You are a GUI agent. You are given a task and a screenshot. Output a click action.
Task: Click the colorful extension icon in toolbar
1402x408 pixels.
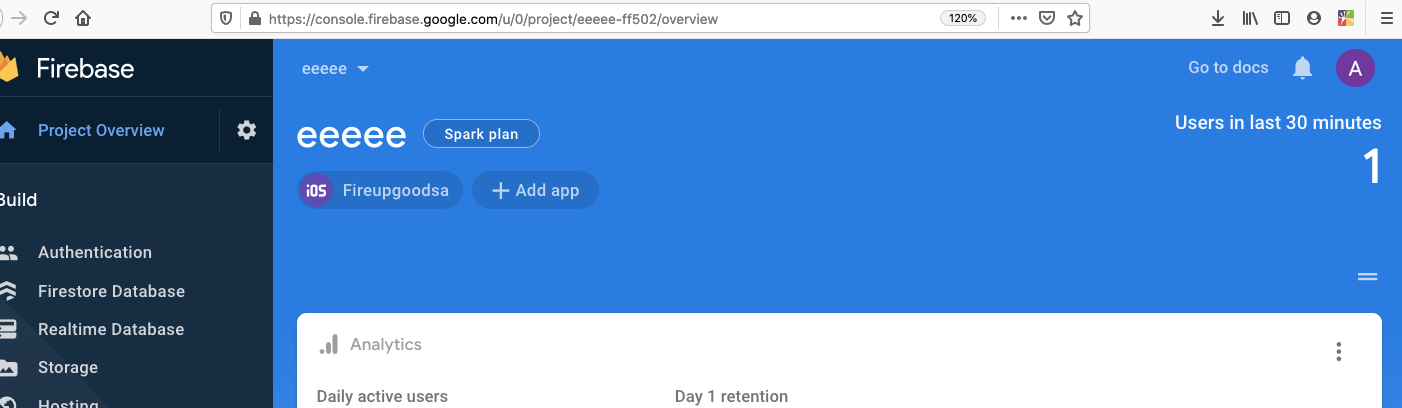[x=1346, y=18]
